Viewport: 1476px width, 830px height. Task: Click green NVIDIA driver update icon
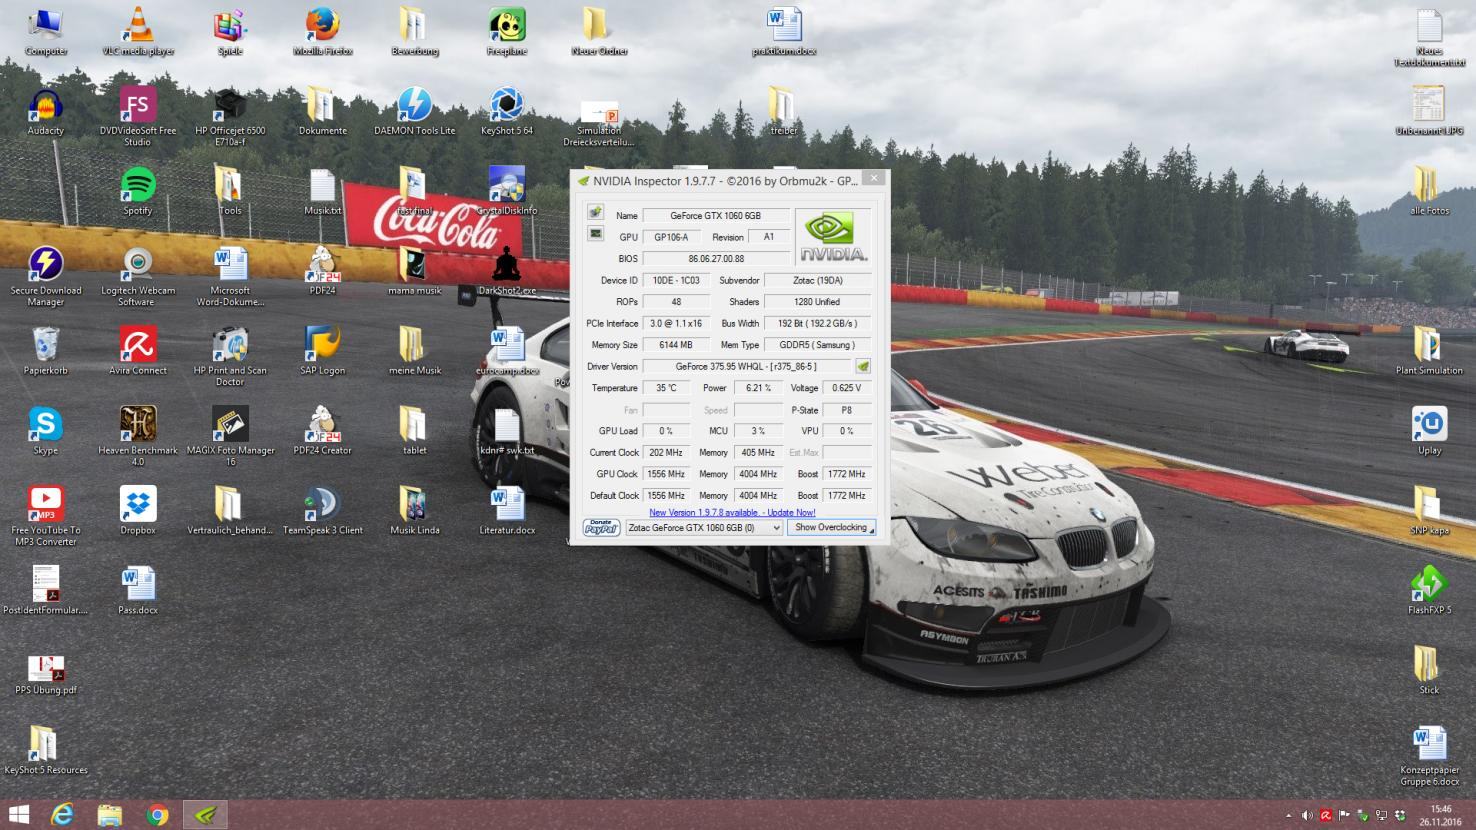[x=863, y=366]
